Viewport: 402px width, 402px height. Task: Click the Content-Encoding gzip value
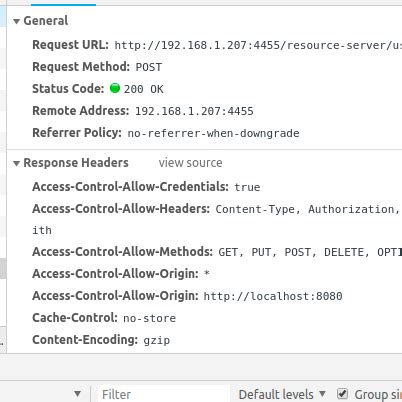[157, 340]
